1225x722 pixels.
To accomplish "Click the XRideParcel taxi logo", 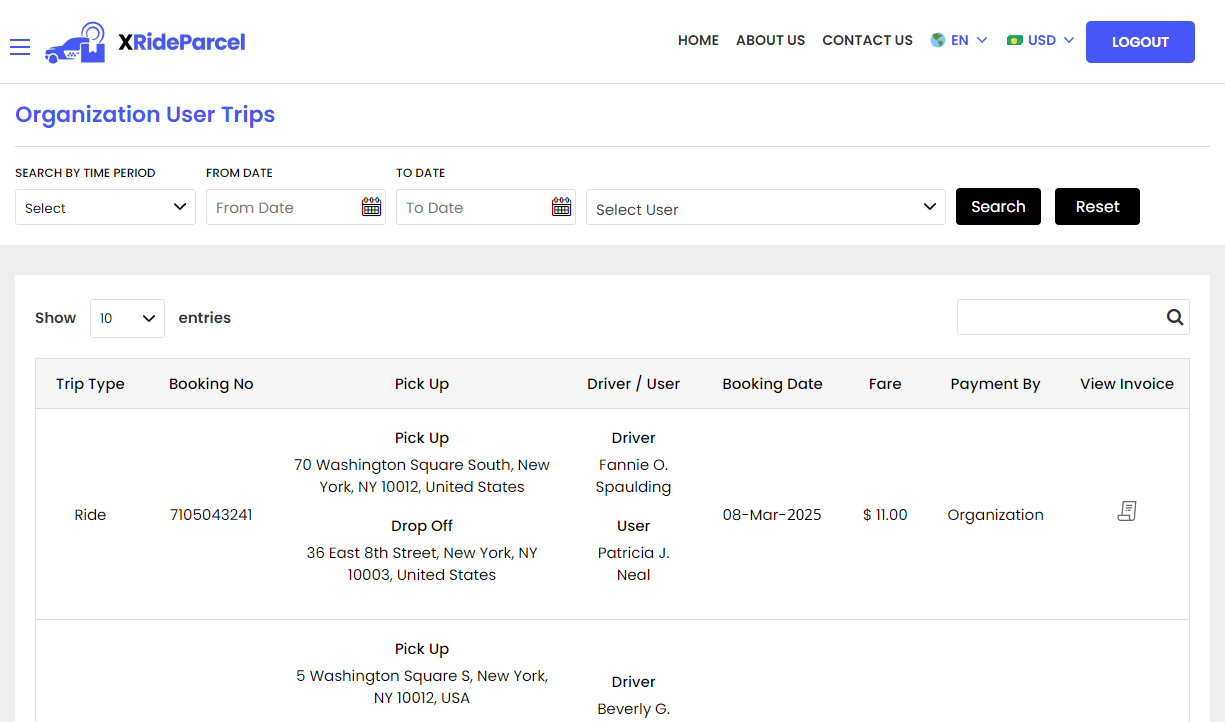I will coord(76,43).
